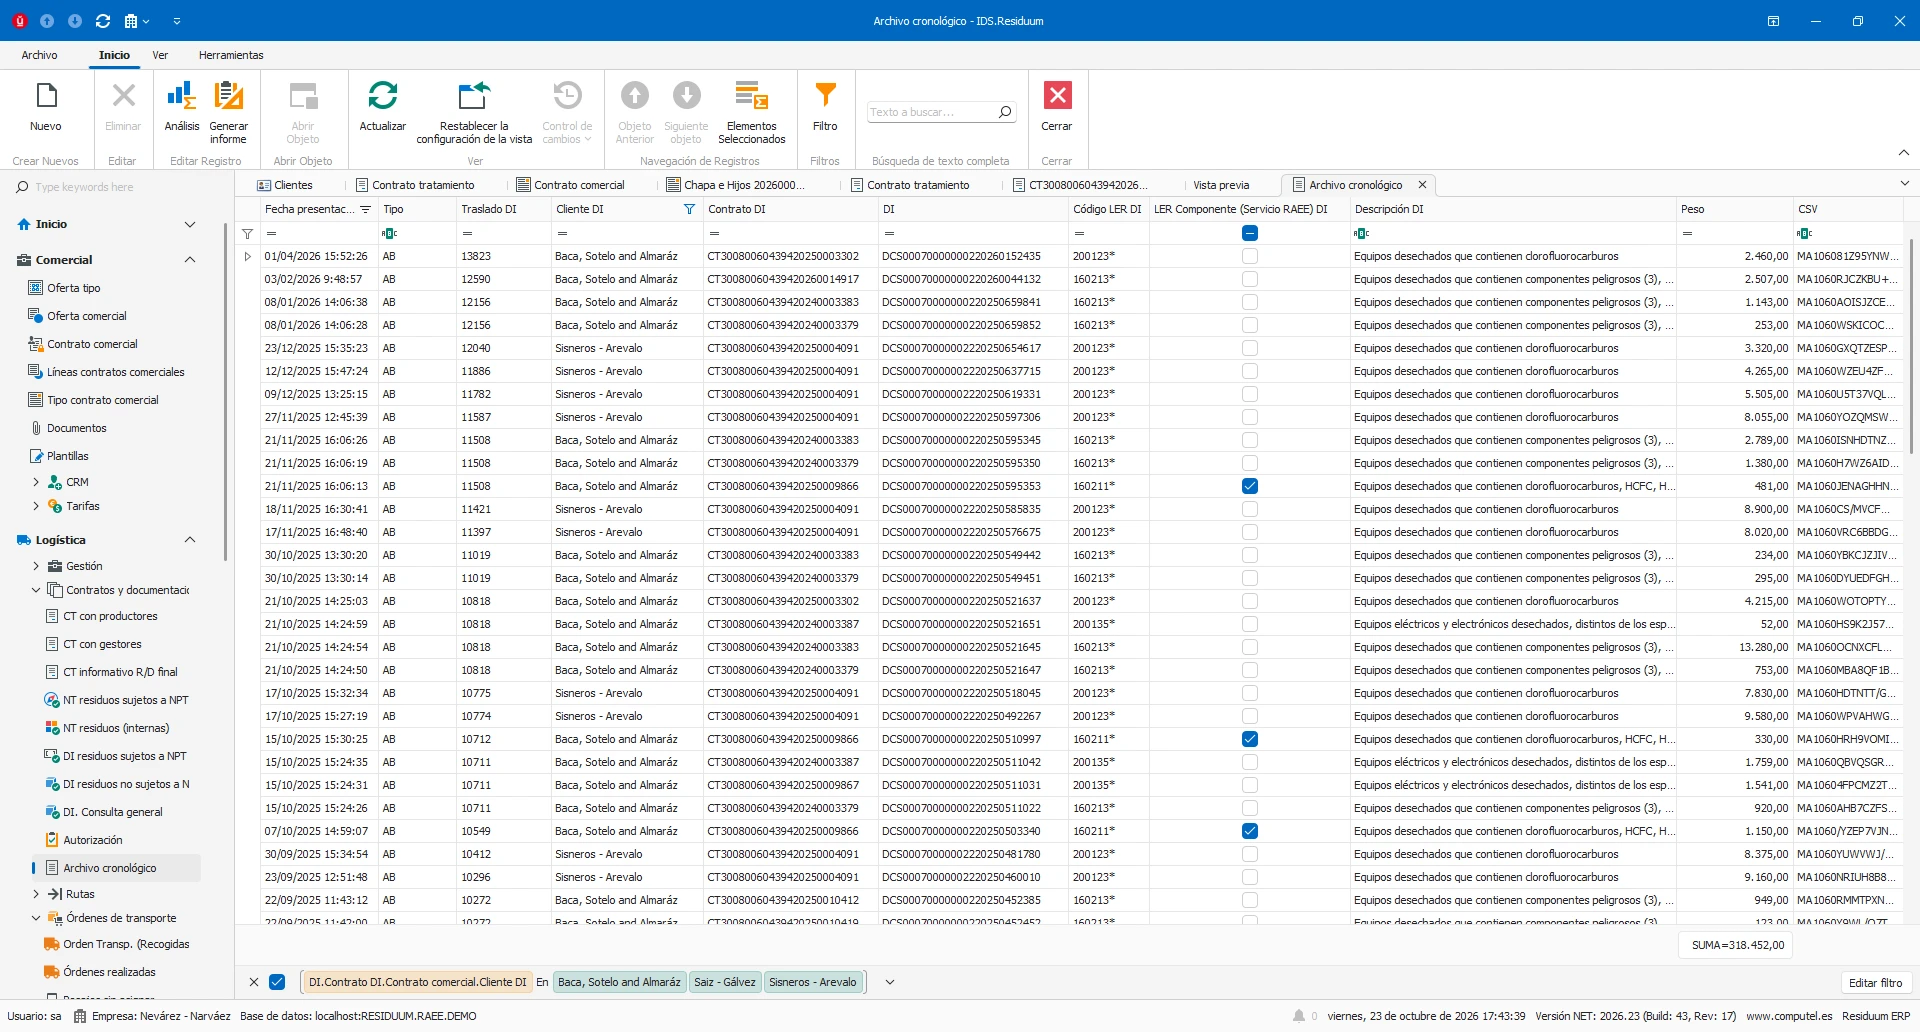Image resolution: width=1920 pixels, height=1032 pixels.
Task: Click the Editar filtro button
Action: click(x=1875, y=983)
